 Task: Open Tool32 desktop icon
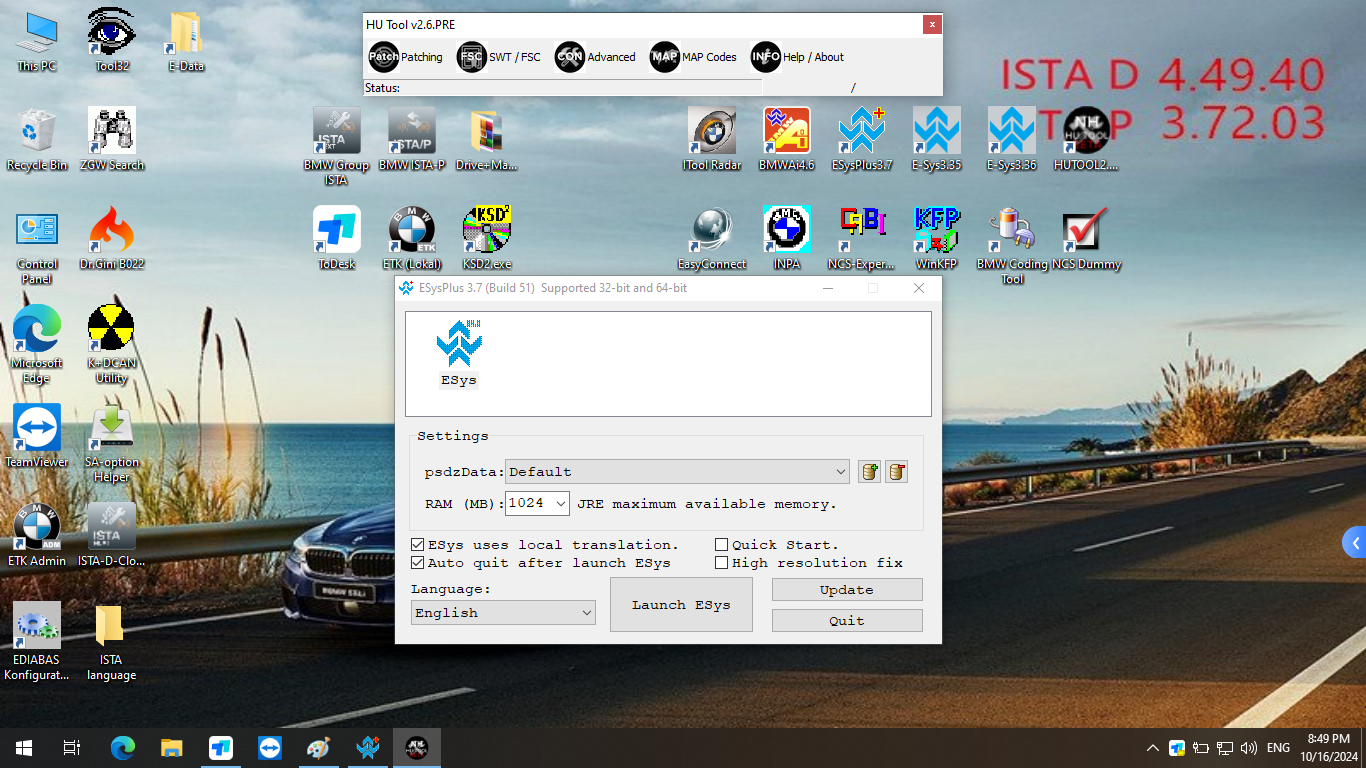112,42
